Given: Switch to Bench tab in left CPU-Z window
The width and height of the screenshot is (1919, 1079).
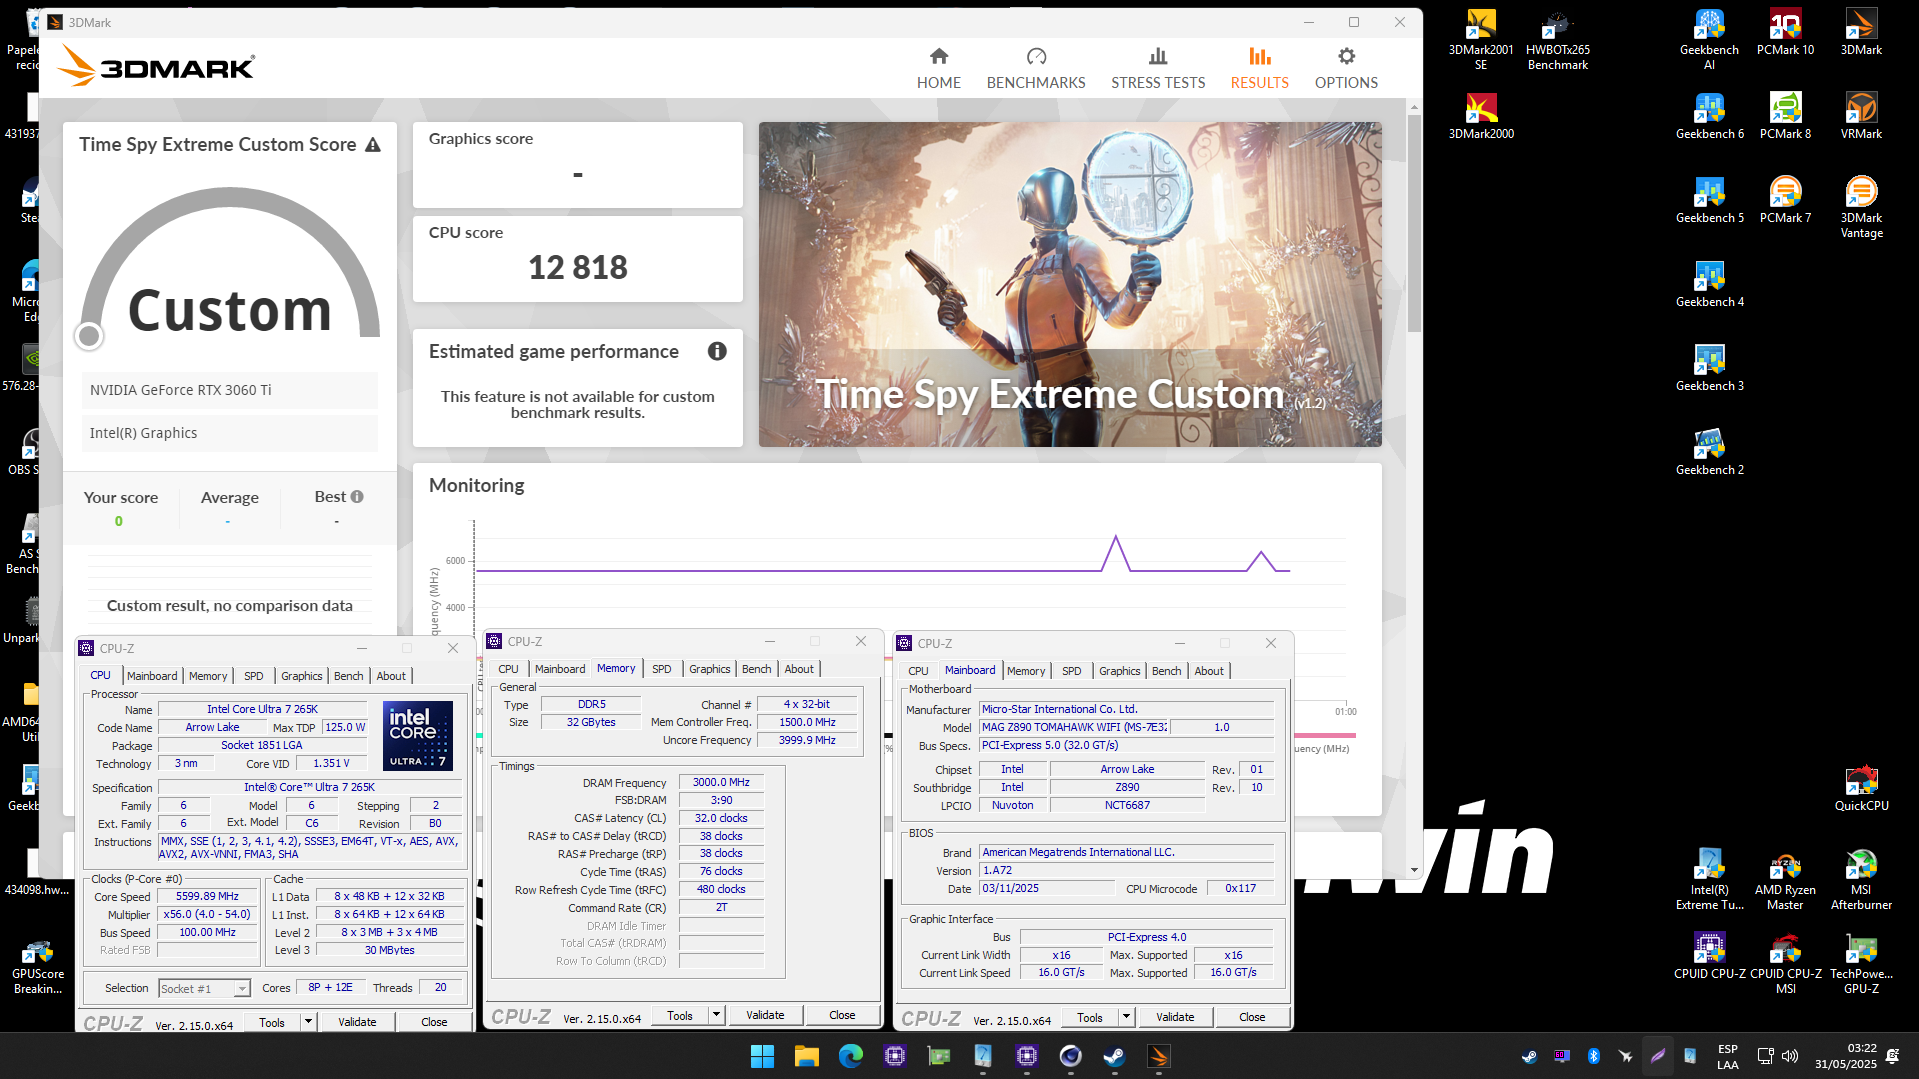Looking at the screenshot, I should [x=348, y=676].
